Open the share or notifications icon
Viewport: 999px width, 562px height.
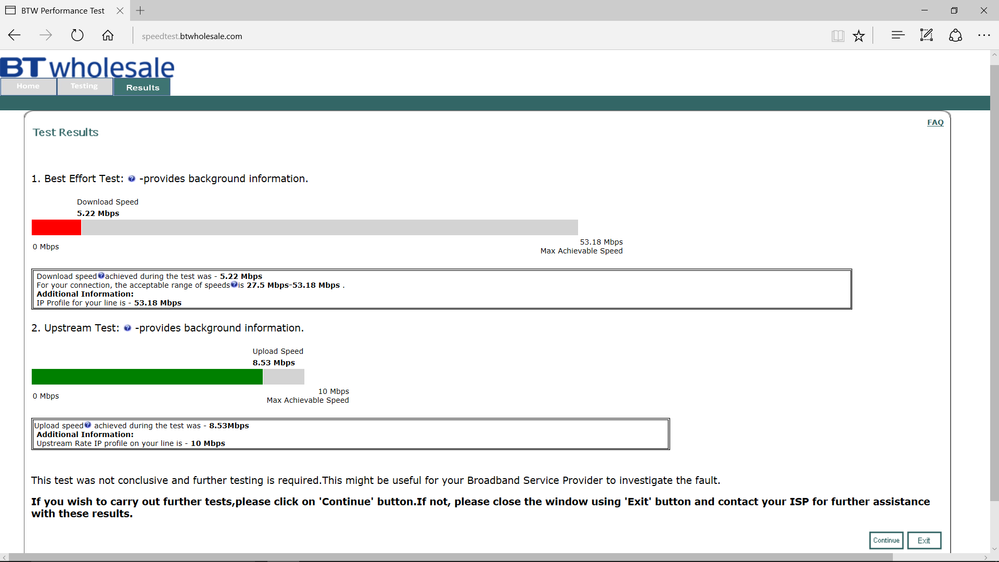pos(955,36)
